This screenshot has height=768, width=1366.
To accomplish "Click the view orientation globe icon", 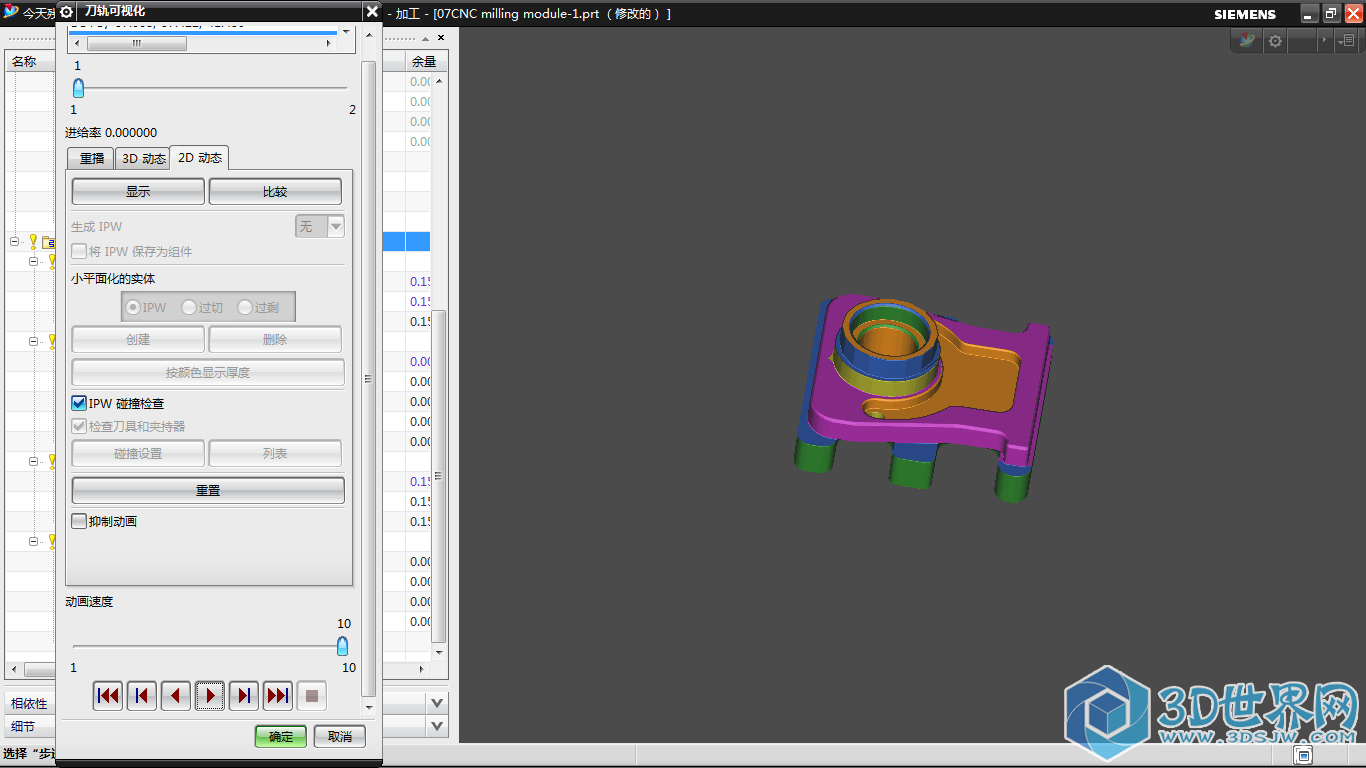I will tap(1247, 41).
